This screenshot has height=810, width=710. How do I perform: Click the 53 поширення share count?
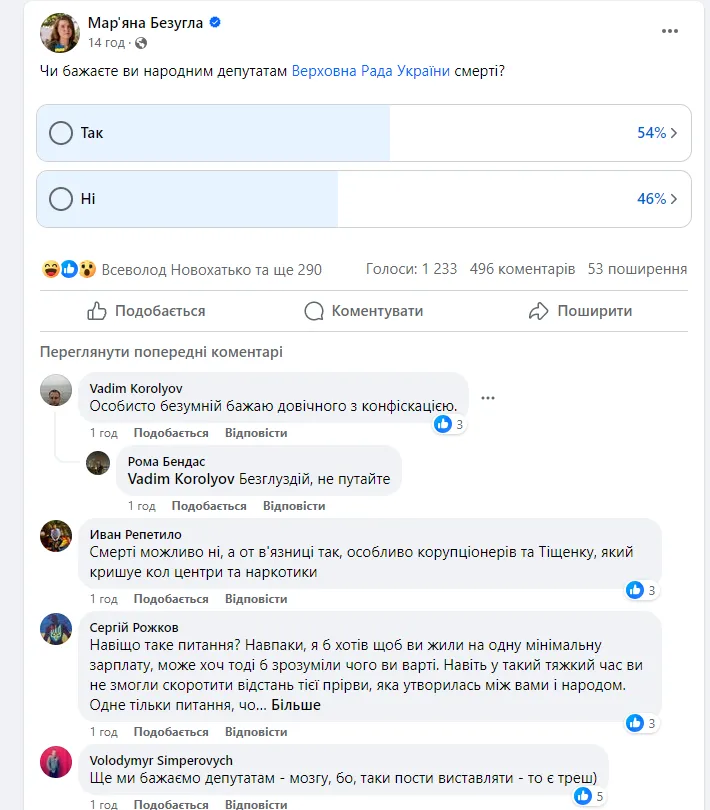(x=637, y=269)
